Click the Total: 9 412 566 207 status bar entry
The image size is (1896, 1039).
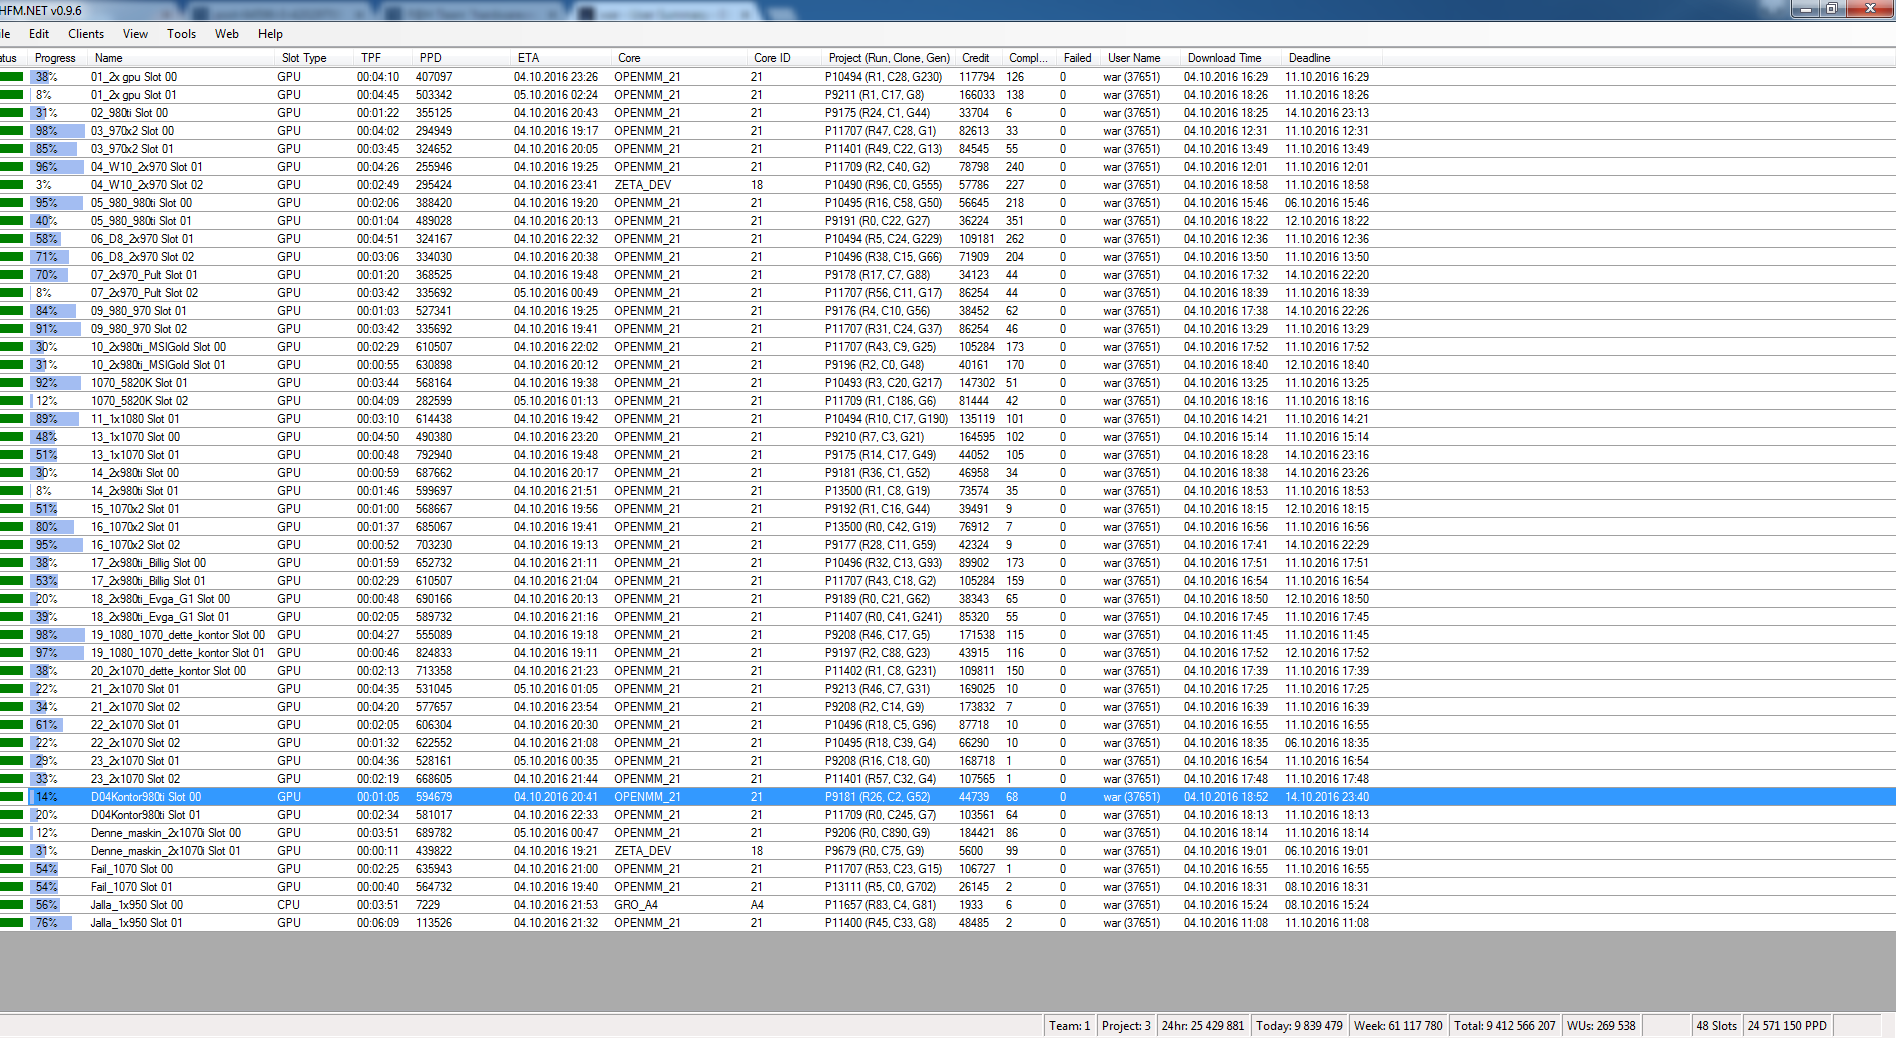tap(1504, 1026)
